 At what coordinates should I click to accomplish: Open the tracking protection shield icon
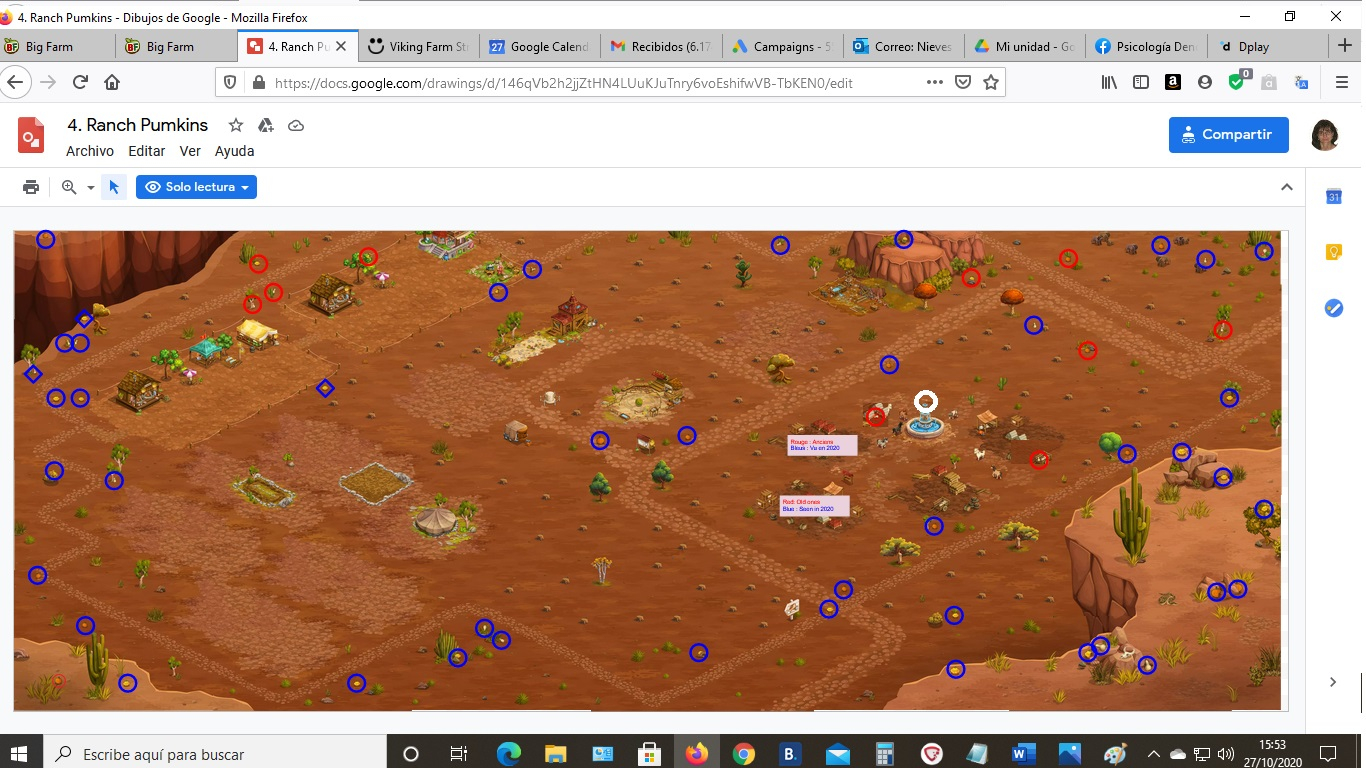coord(229,83)
